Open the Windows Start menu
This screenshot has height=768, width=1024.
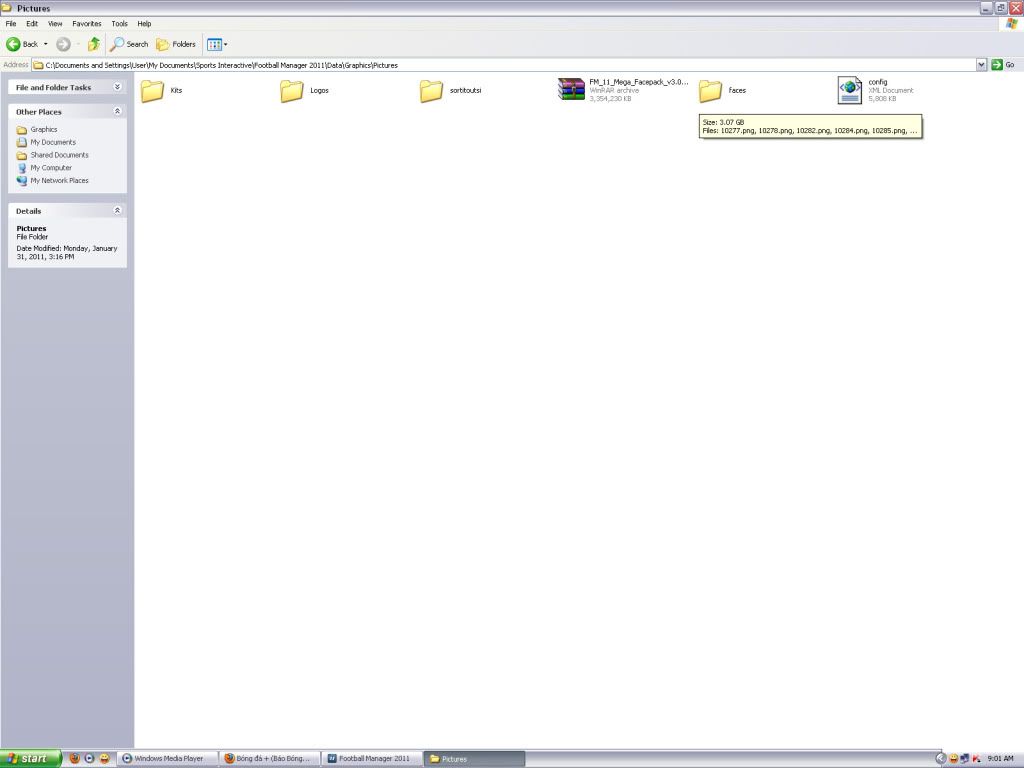(31, 758)
